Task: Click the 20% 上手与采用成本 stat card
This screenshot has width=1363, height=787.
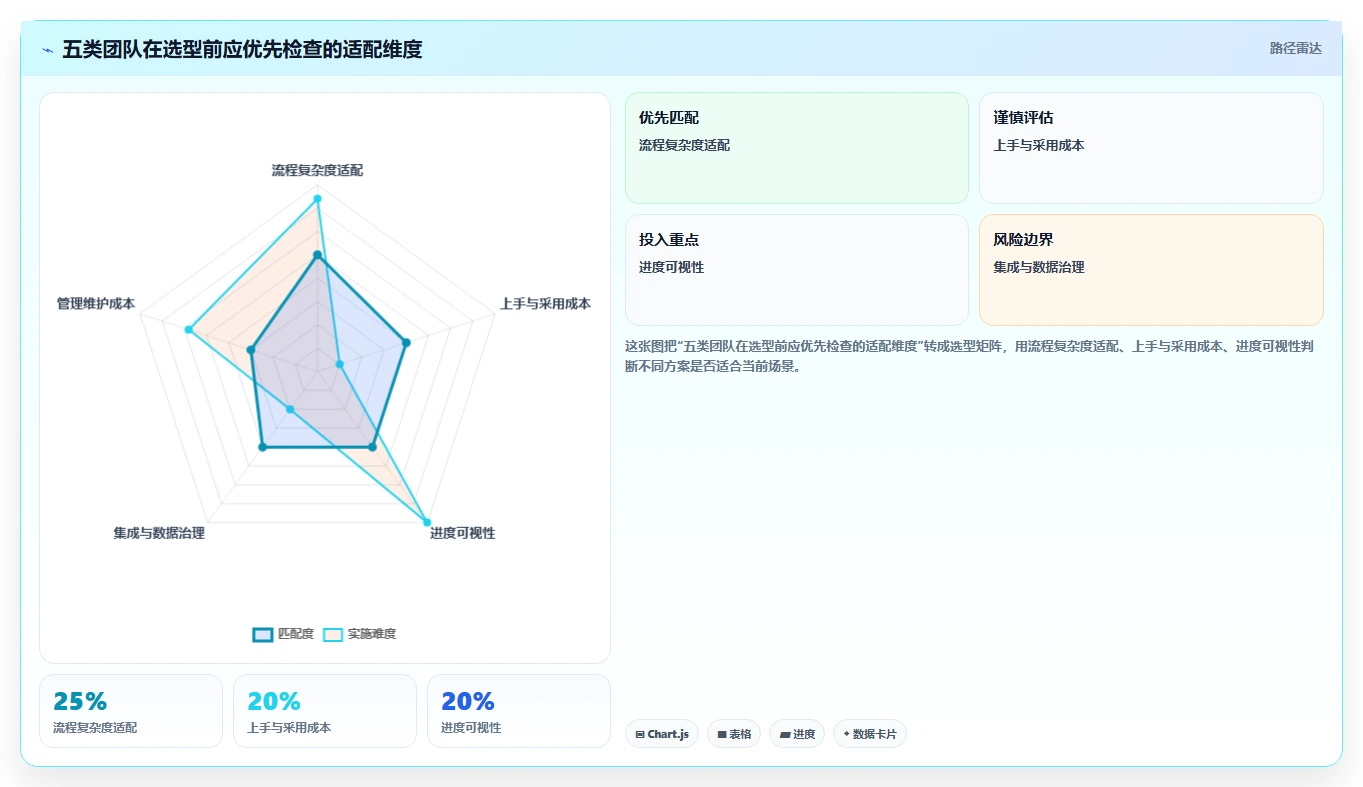Action: pos(325,711)
